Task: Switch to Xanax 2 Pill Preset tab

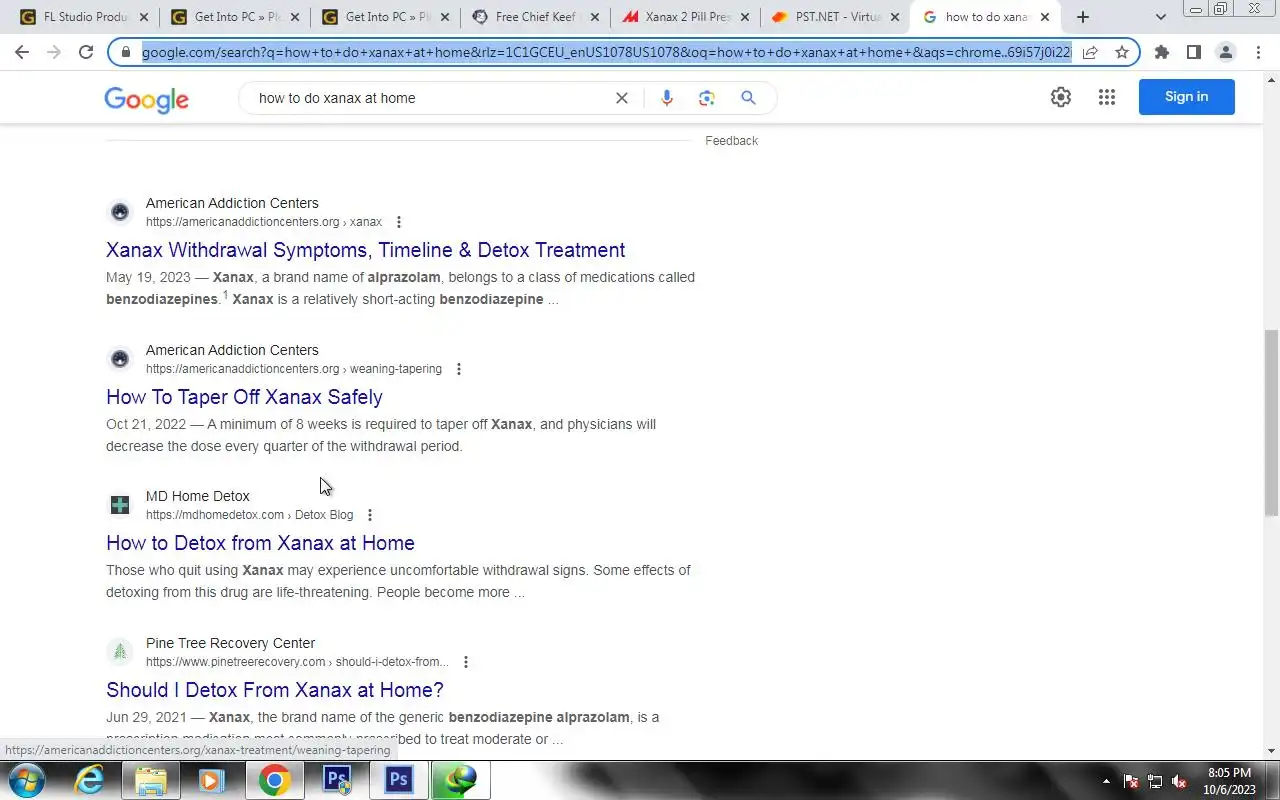Action: point(685,17)
